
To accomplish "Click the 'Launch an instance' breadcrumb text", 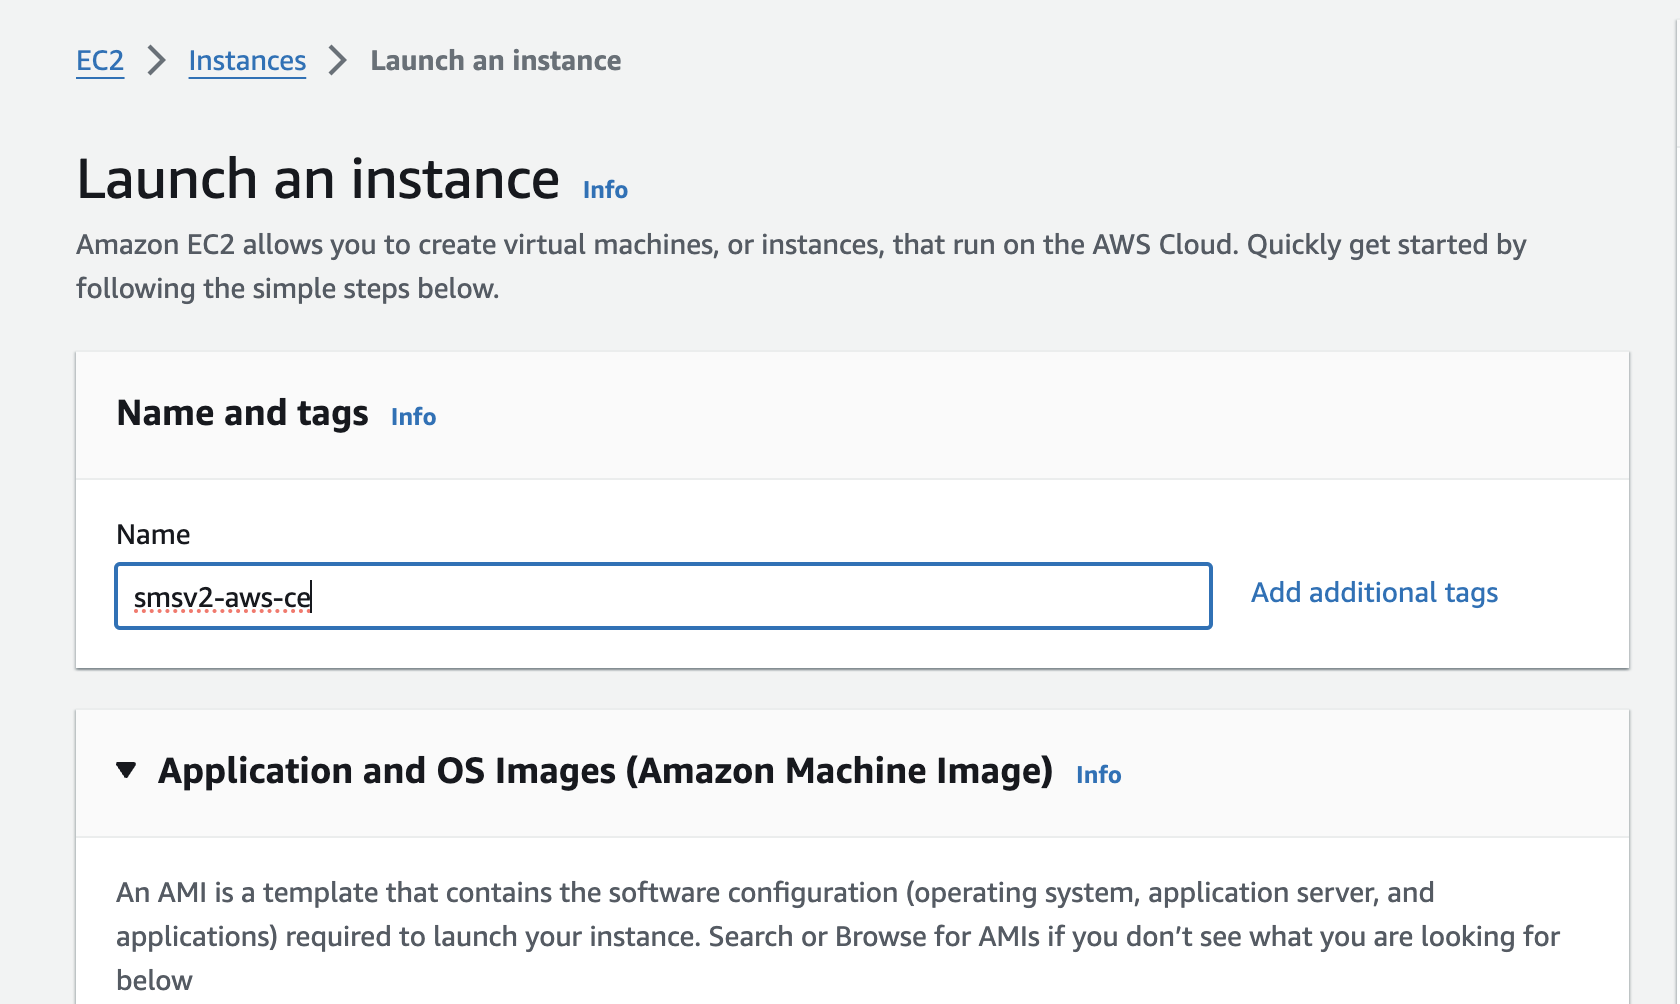I will [495, 61].
